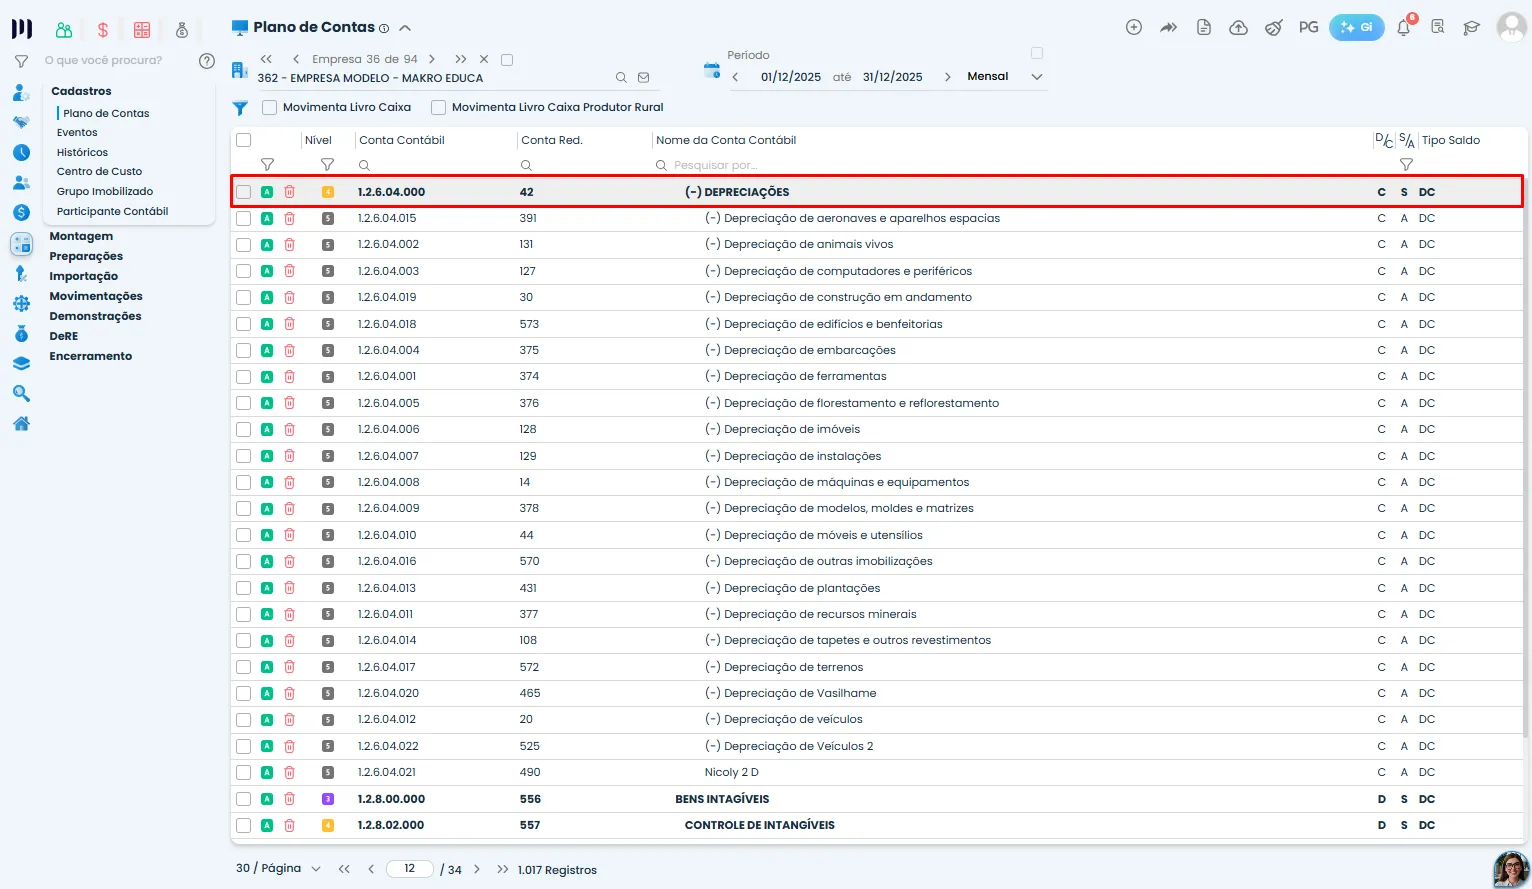This screenshot has height=889, width=1532.
Task: Open the S/A column filter funnel
Action: (1406, 165)
